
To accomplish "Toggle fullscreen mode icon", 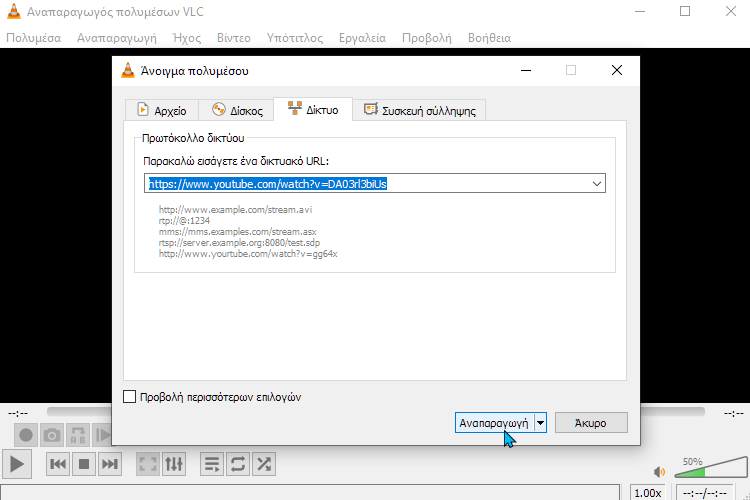I will (148, 464).
